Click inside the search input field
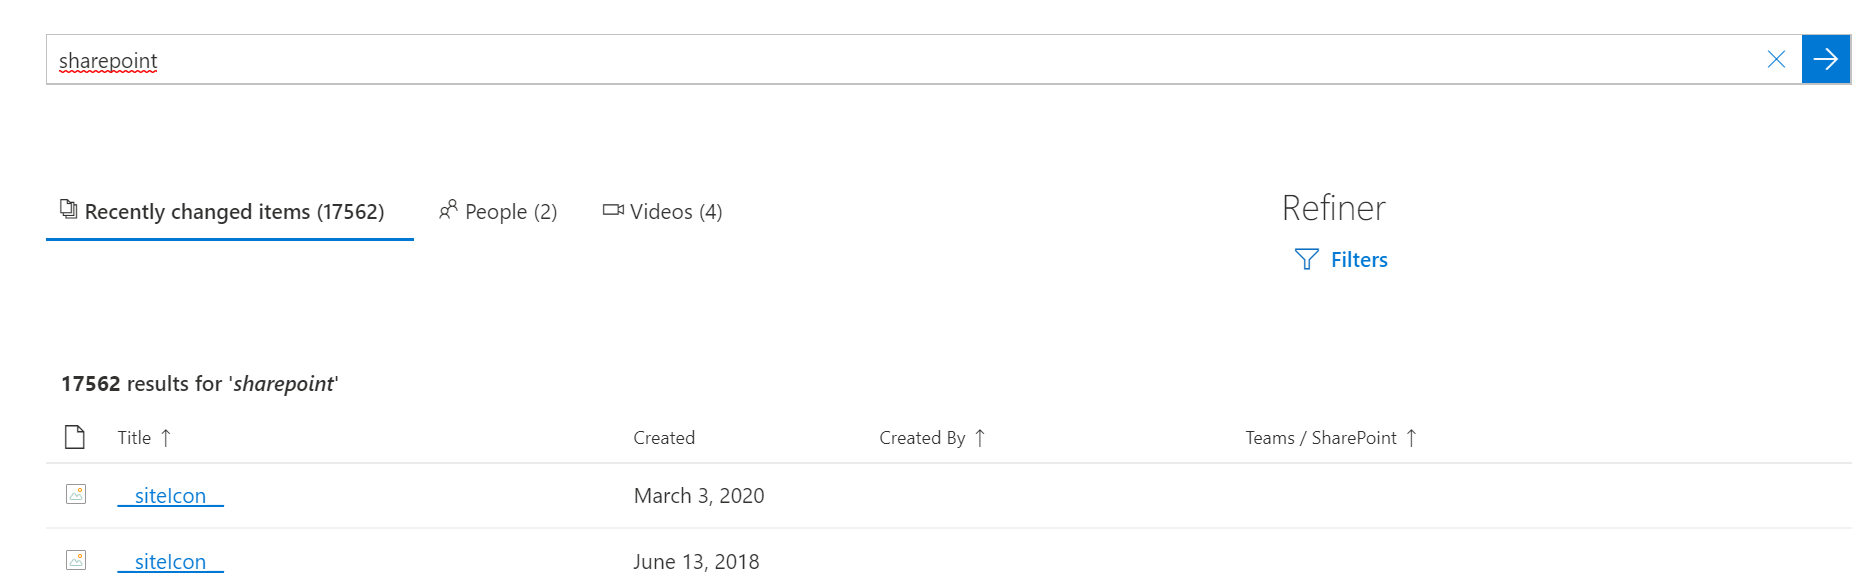Image resolution: width=1870 pixels, height=585 pixels. [500, 59]
